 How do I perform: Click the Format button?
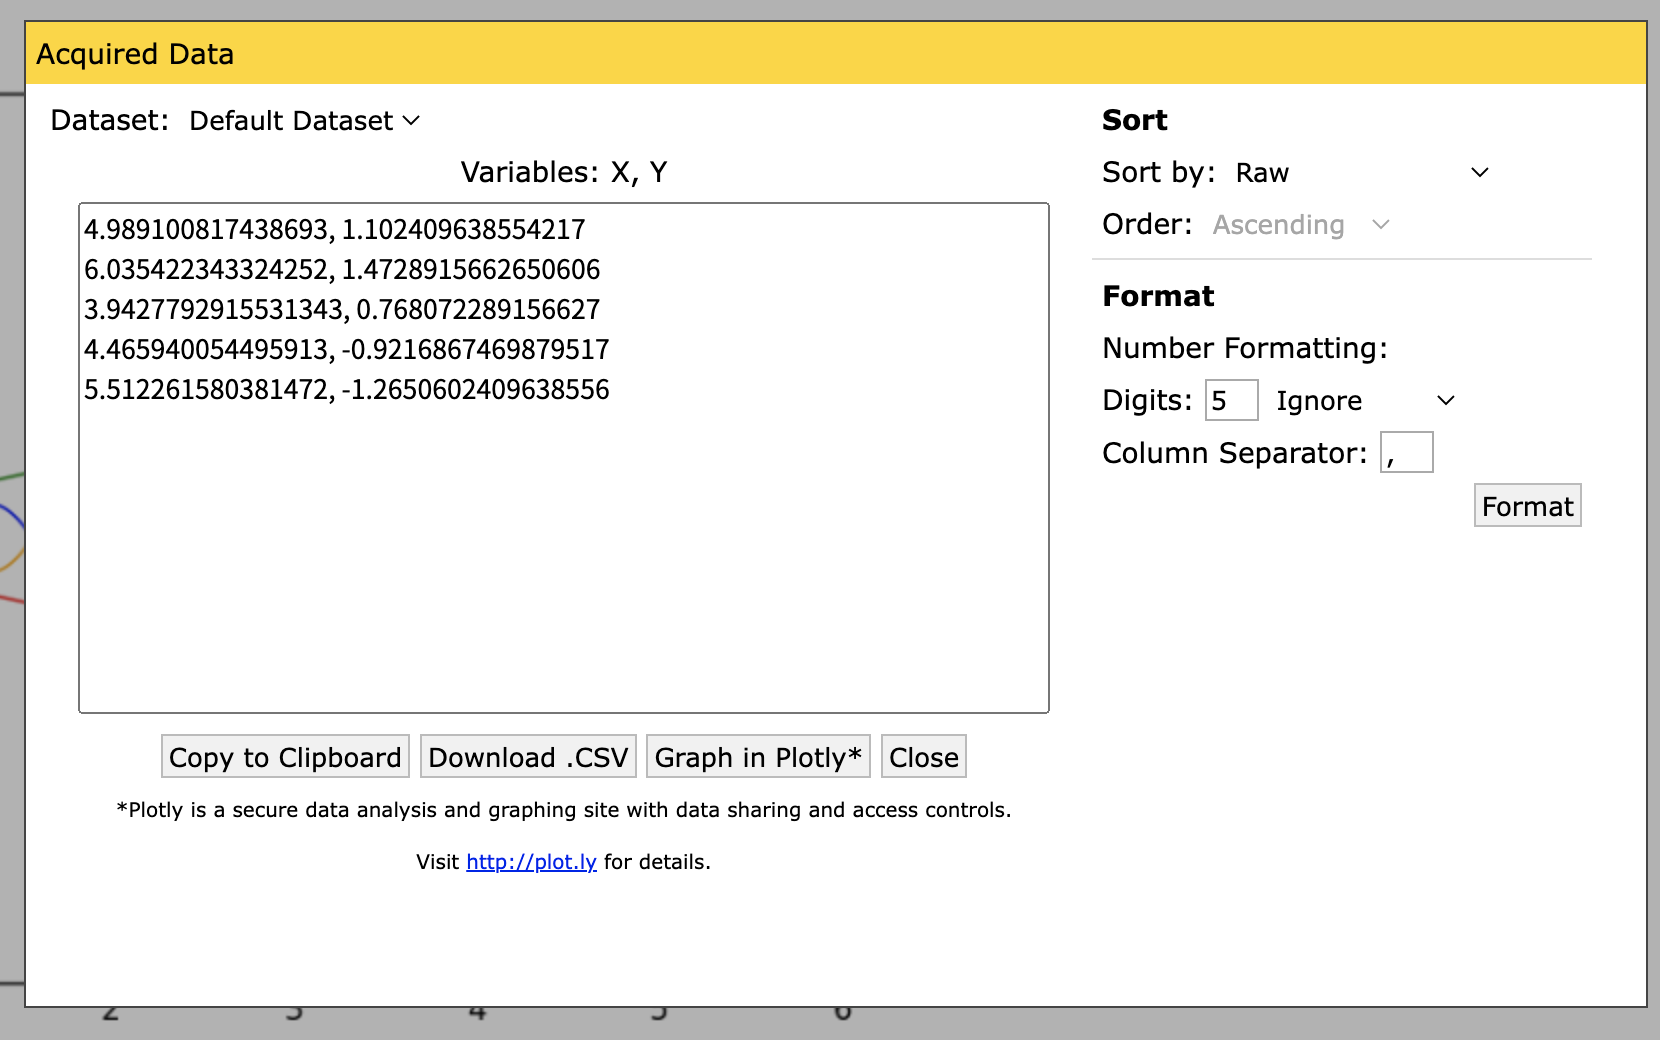click(x=1527, y=506)
